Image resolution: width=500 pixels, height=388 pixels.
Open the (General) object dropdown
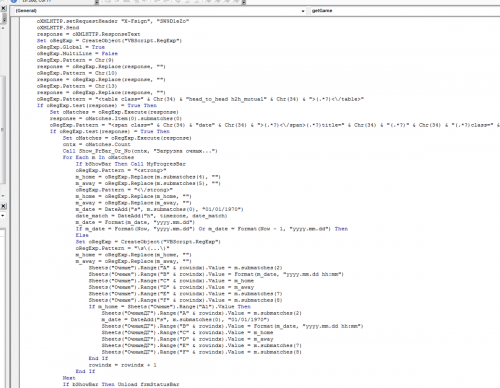pos(159,11)
